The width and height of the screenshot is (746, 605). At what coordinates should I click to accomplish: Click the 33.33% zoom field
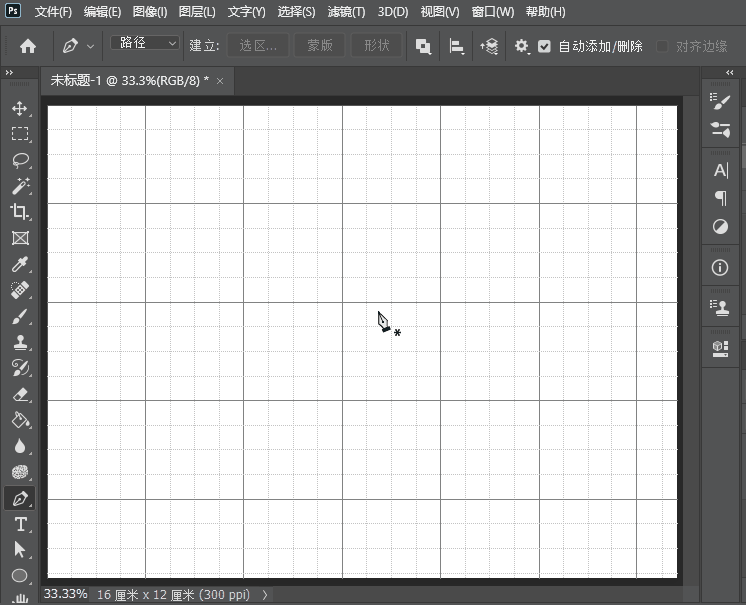click(66, 594)
